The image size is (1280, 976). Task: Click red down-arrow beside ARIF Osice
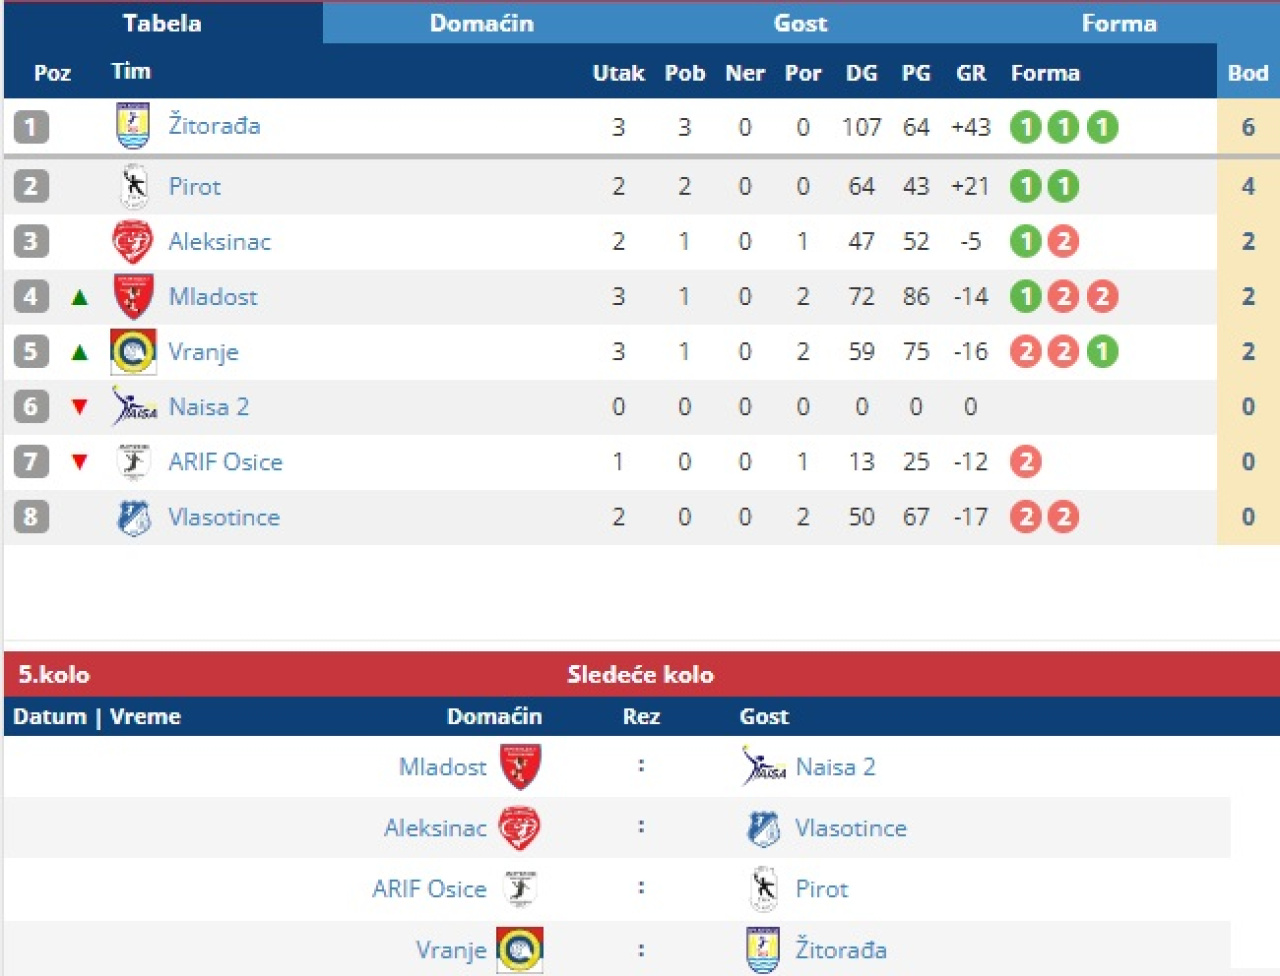80,462
